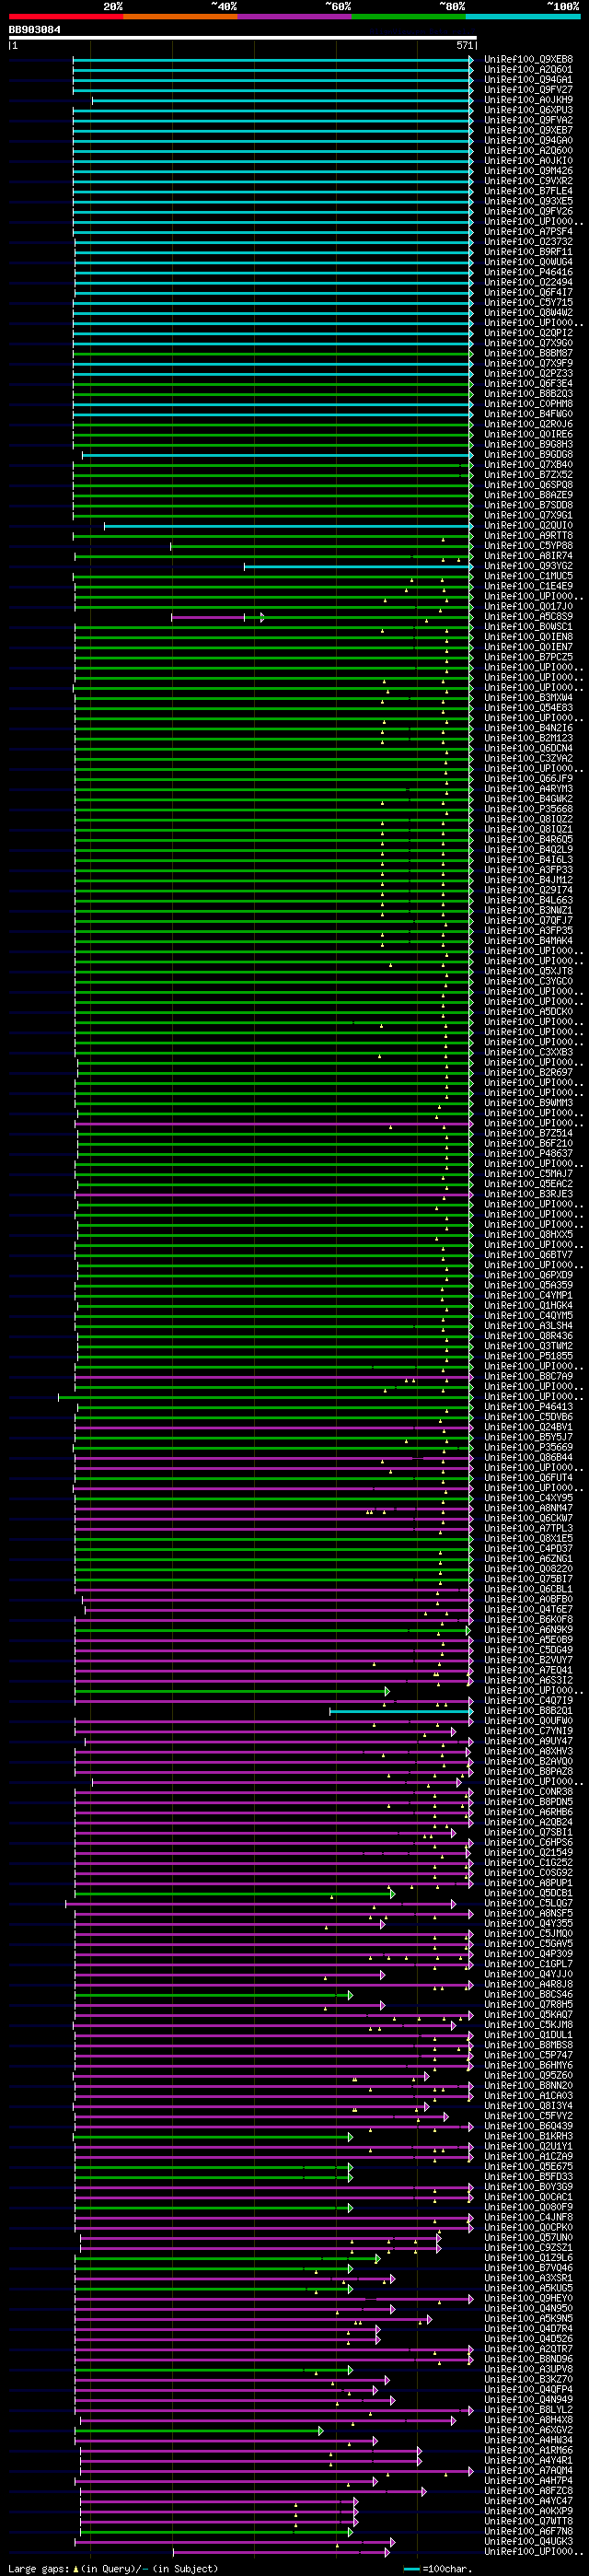589x2576 pixels.
Task: Click the green alignment bar for UniRef100_Q1Z9L6
Action: point(227,2259)
